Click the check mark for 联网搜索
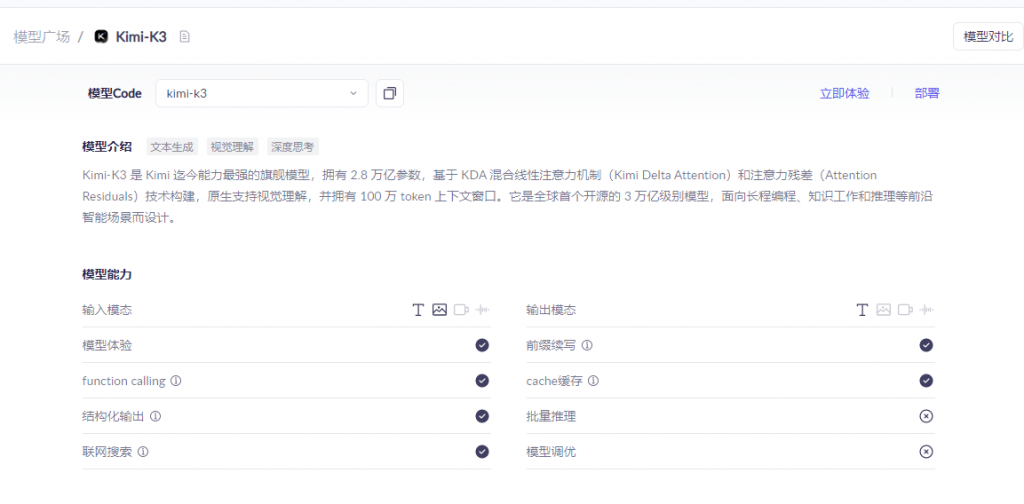 (x=482, y=451)
